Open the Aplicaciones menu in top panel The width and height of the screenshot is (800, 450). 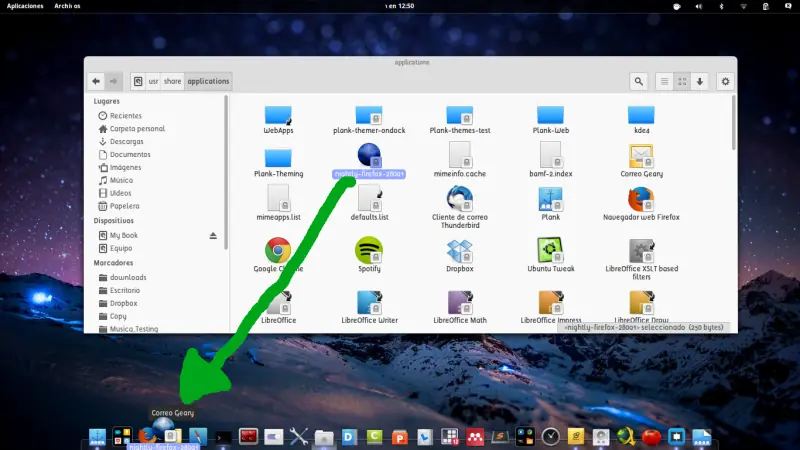pyautogui.click(x=25, y=6)
